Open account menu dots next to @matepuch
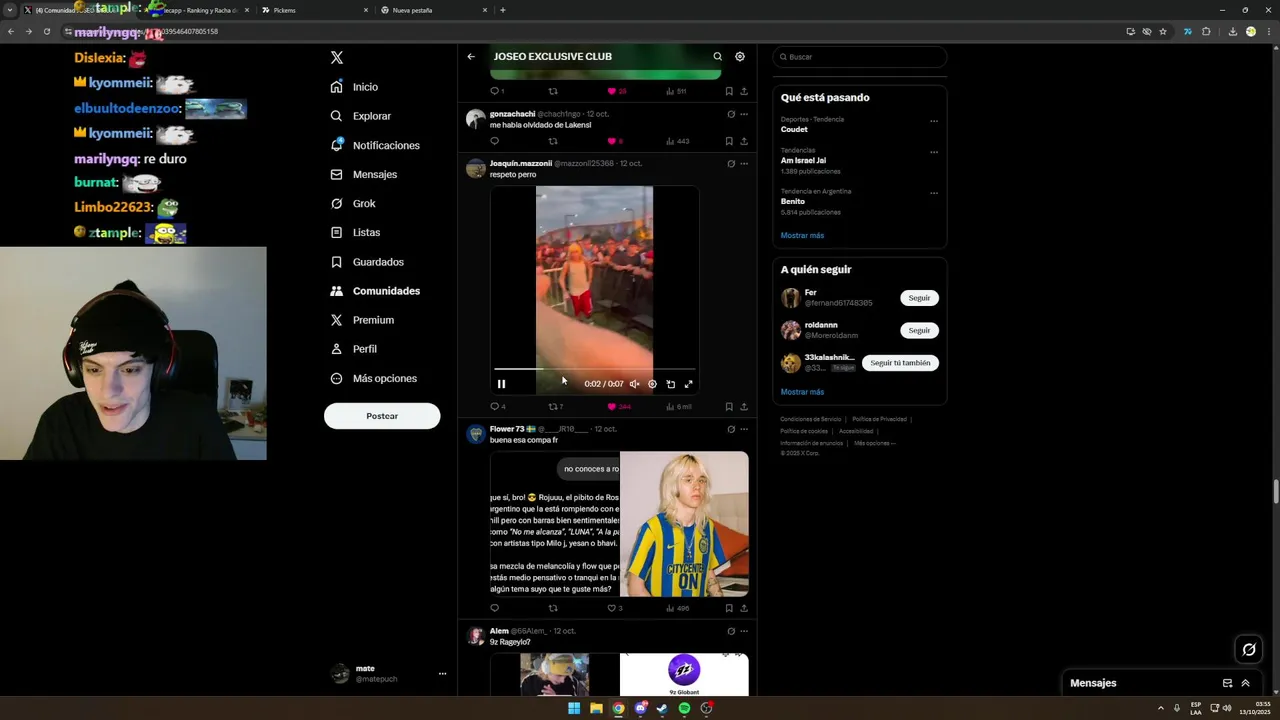The height and width of the screenshot is (720, 1280). pos(442,674)
